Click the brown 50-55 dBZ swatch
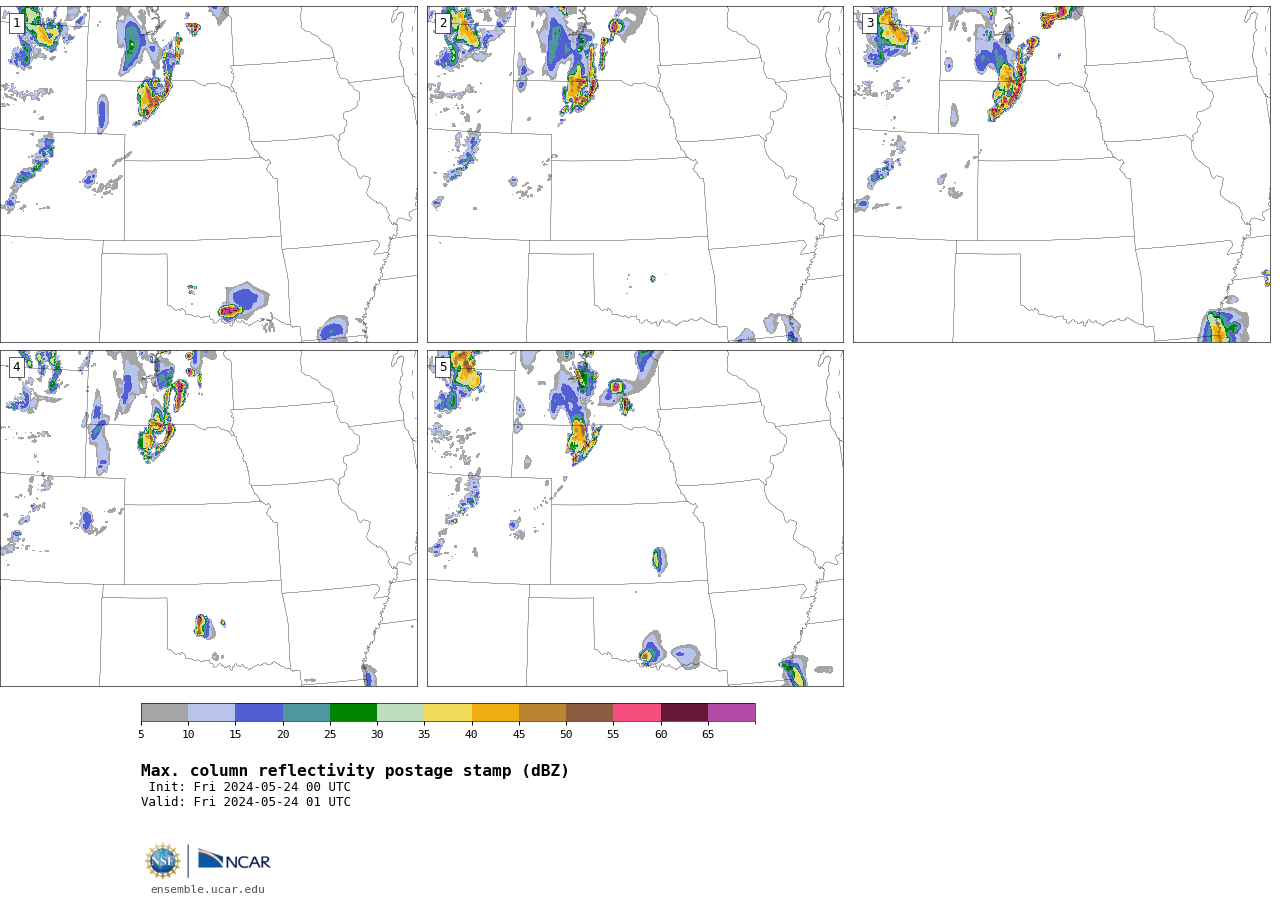Screen dimensions: 1280x901 click(589, 713)
